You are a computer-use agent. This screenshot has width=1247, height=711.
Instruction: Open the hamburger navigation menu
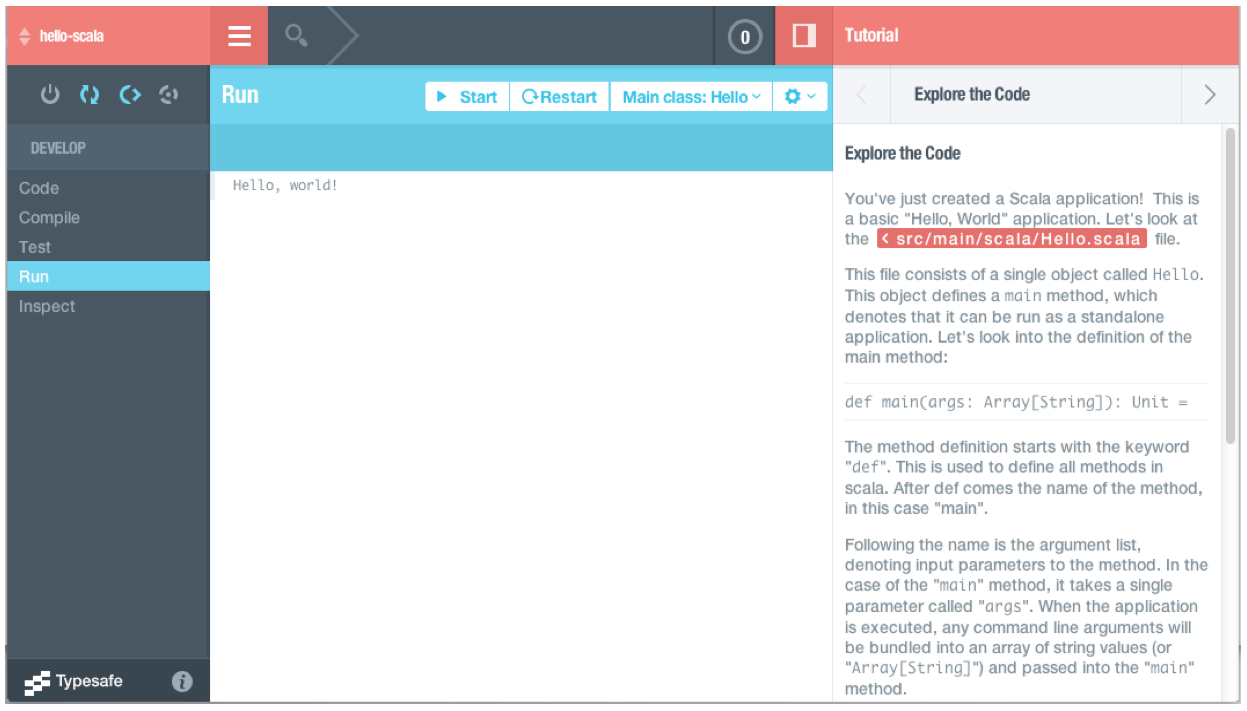pyautogui.click(x=239, y=36)
